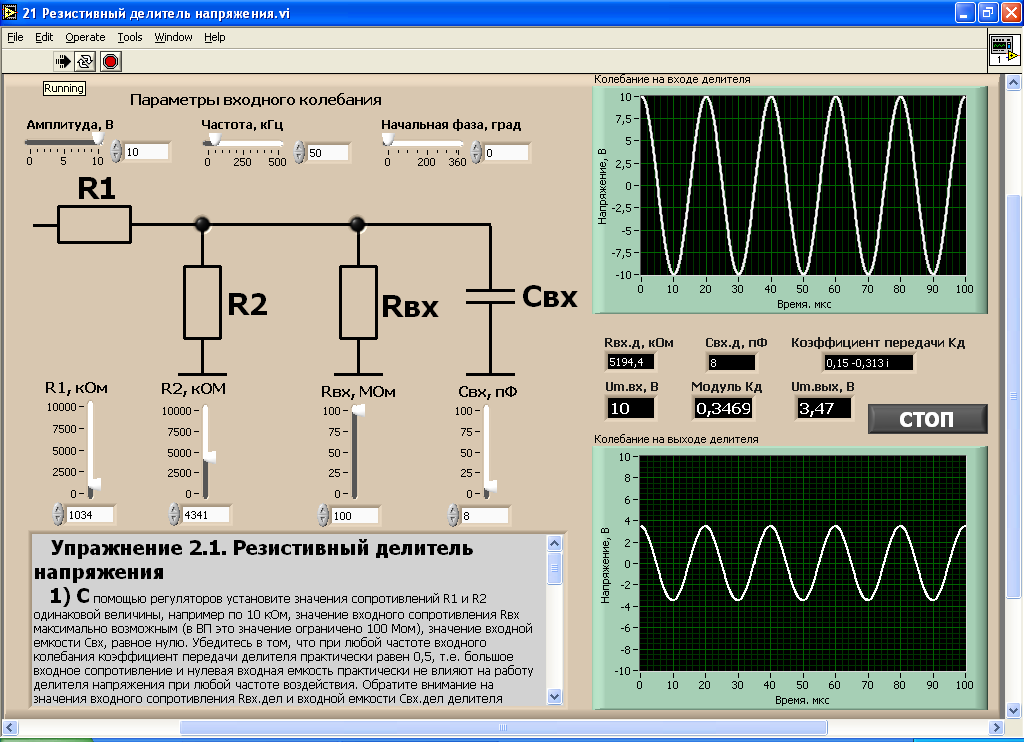
Task: Click the Свх, пФ vertical slider
Action: tap(487, 452)
